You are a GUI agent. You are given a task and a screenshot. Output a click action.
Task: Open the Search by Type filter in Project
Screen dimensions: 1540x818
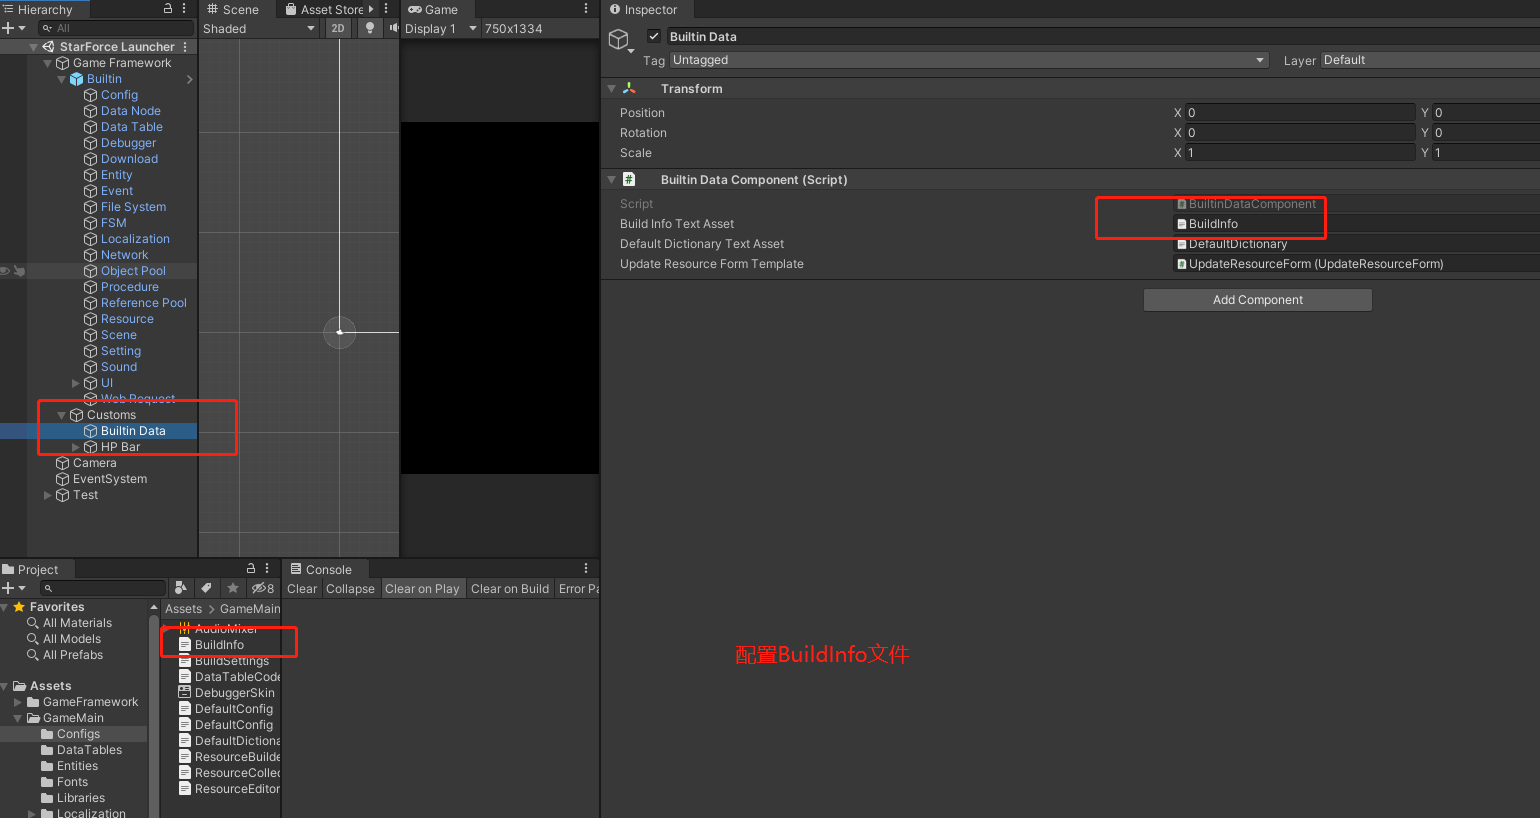click(x=181, y=588)
